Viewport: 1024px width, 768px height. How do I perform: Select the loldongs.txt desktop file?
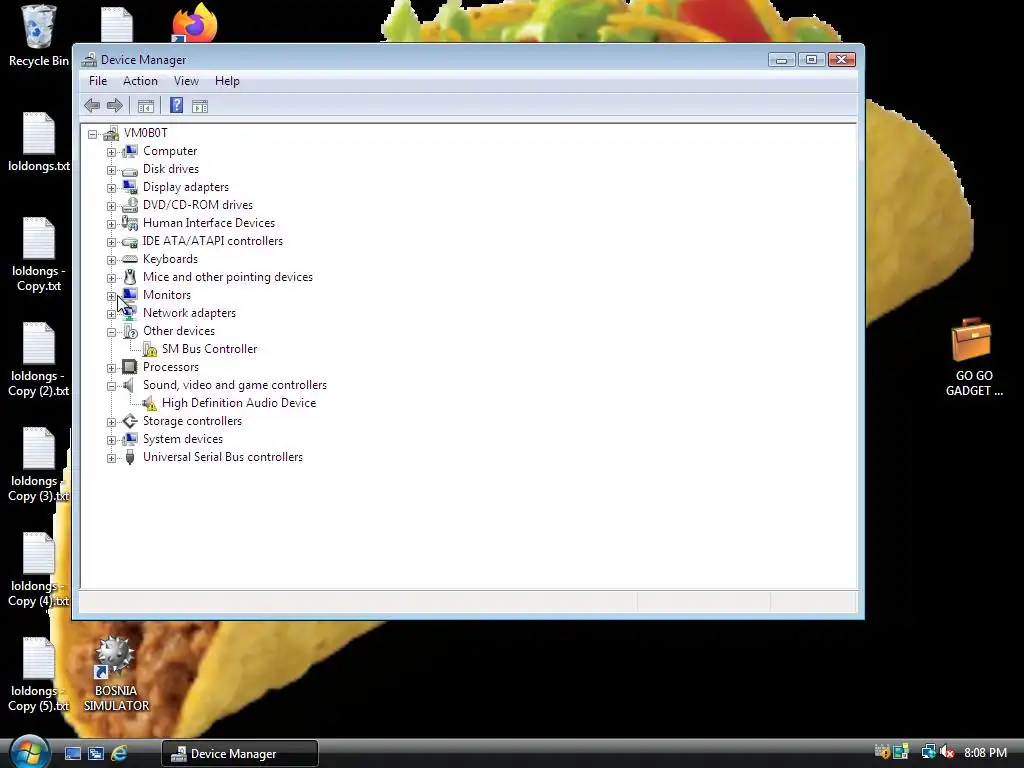coord(39,142)
